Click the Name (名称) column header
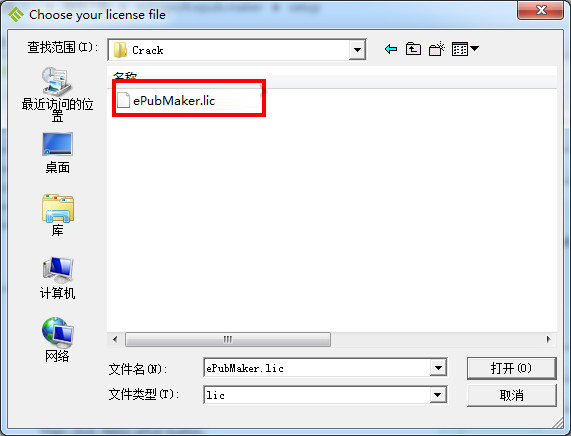 coord(125,76)
